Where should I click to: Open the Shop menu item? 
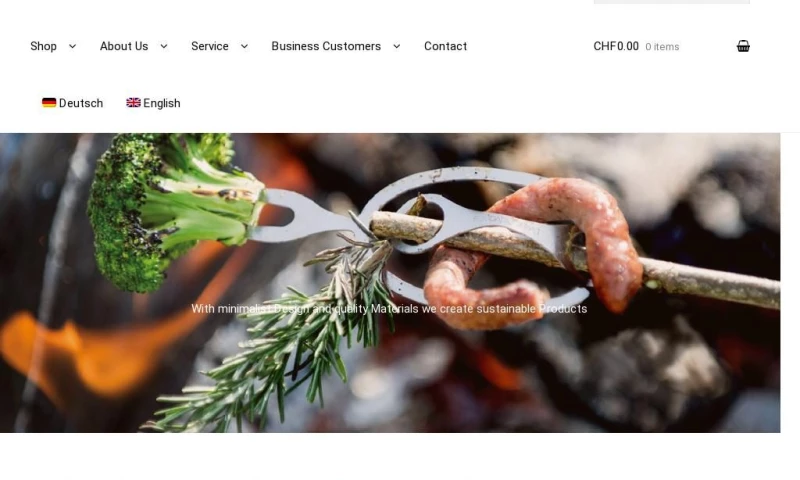pos(43,46)
